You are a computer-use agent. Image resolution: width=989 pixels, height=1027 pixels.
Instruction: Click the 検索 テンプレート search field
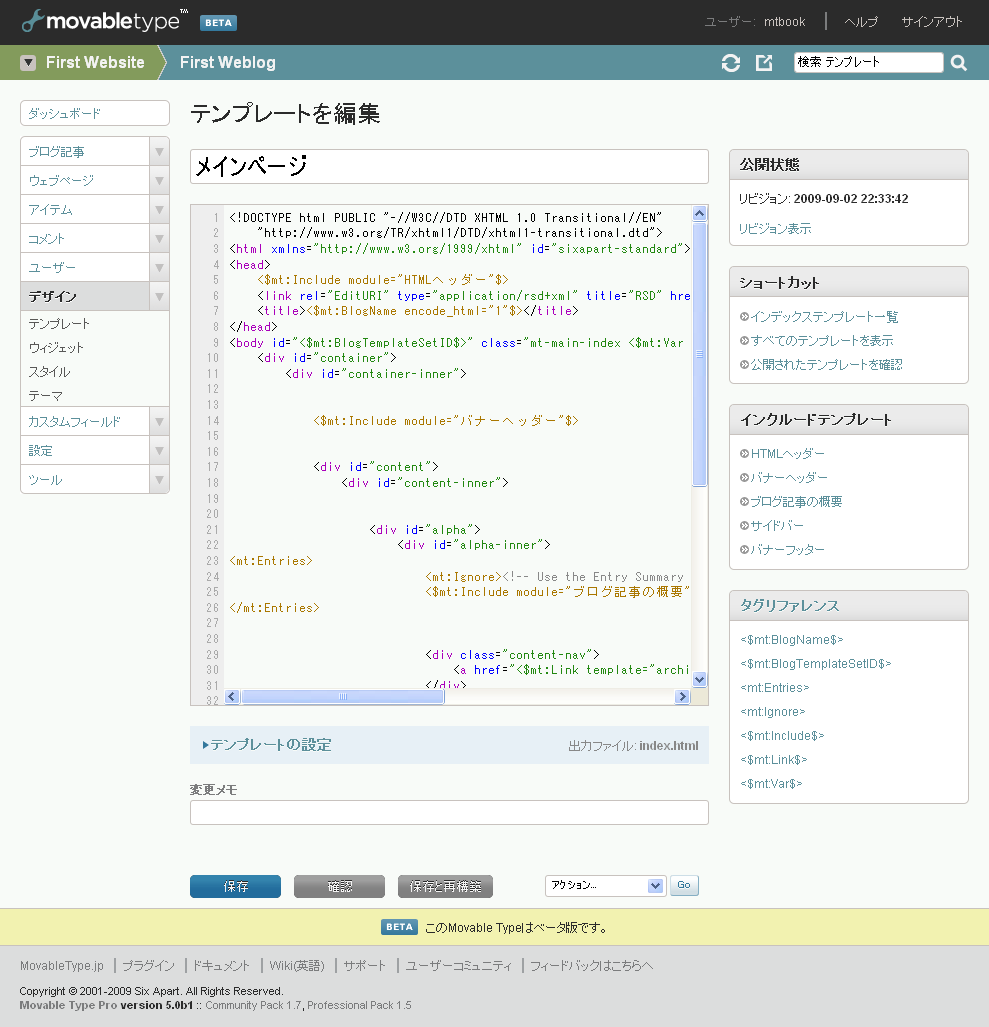868,62
